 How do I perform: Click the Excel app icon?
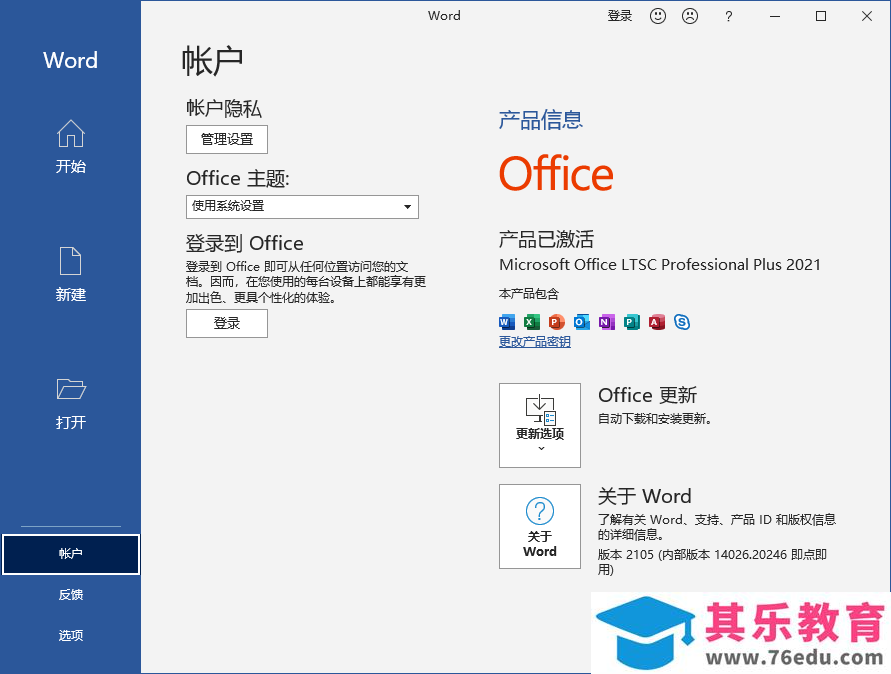532,322
